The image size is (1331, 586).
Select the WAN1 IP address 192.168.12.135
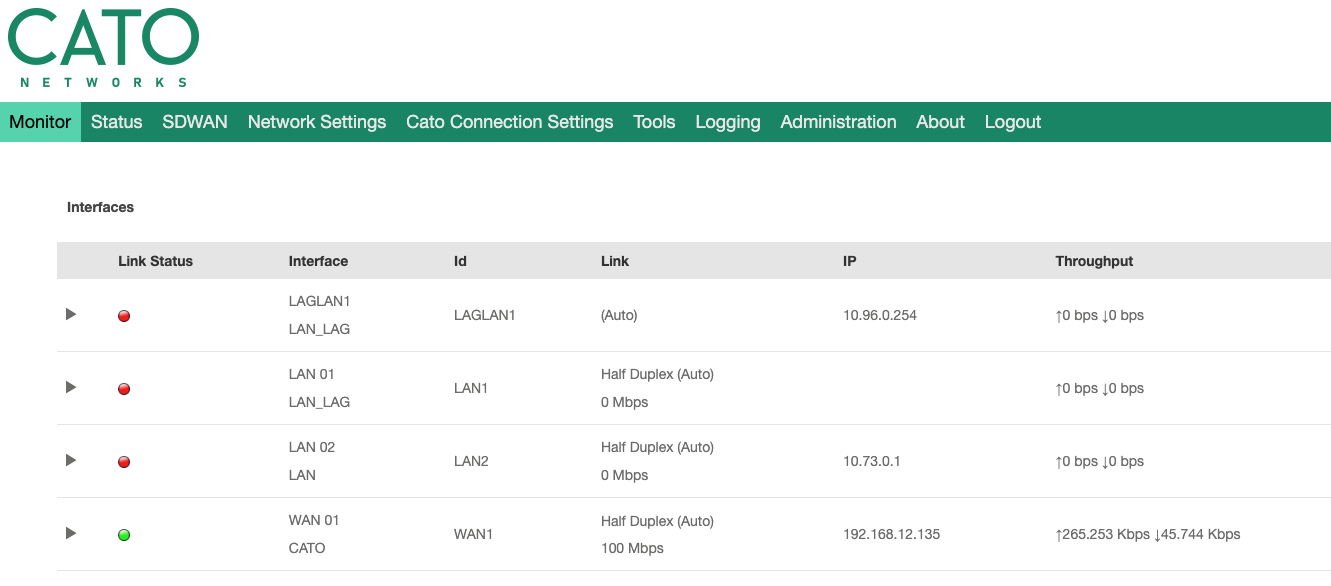click(891, 534)
